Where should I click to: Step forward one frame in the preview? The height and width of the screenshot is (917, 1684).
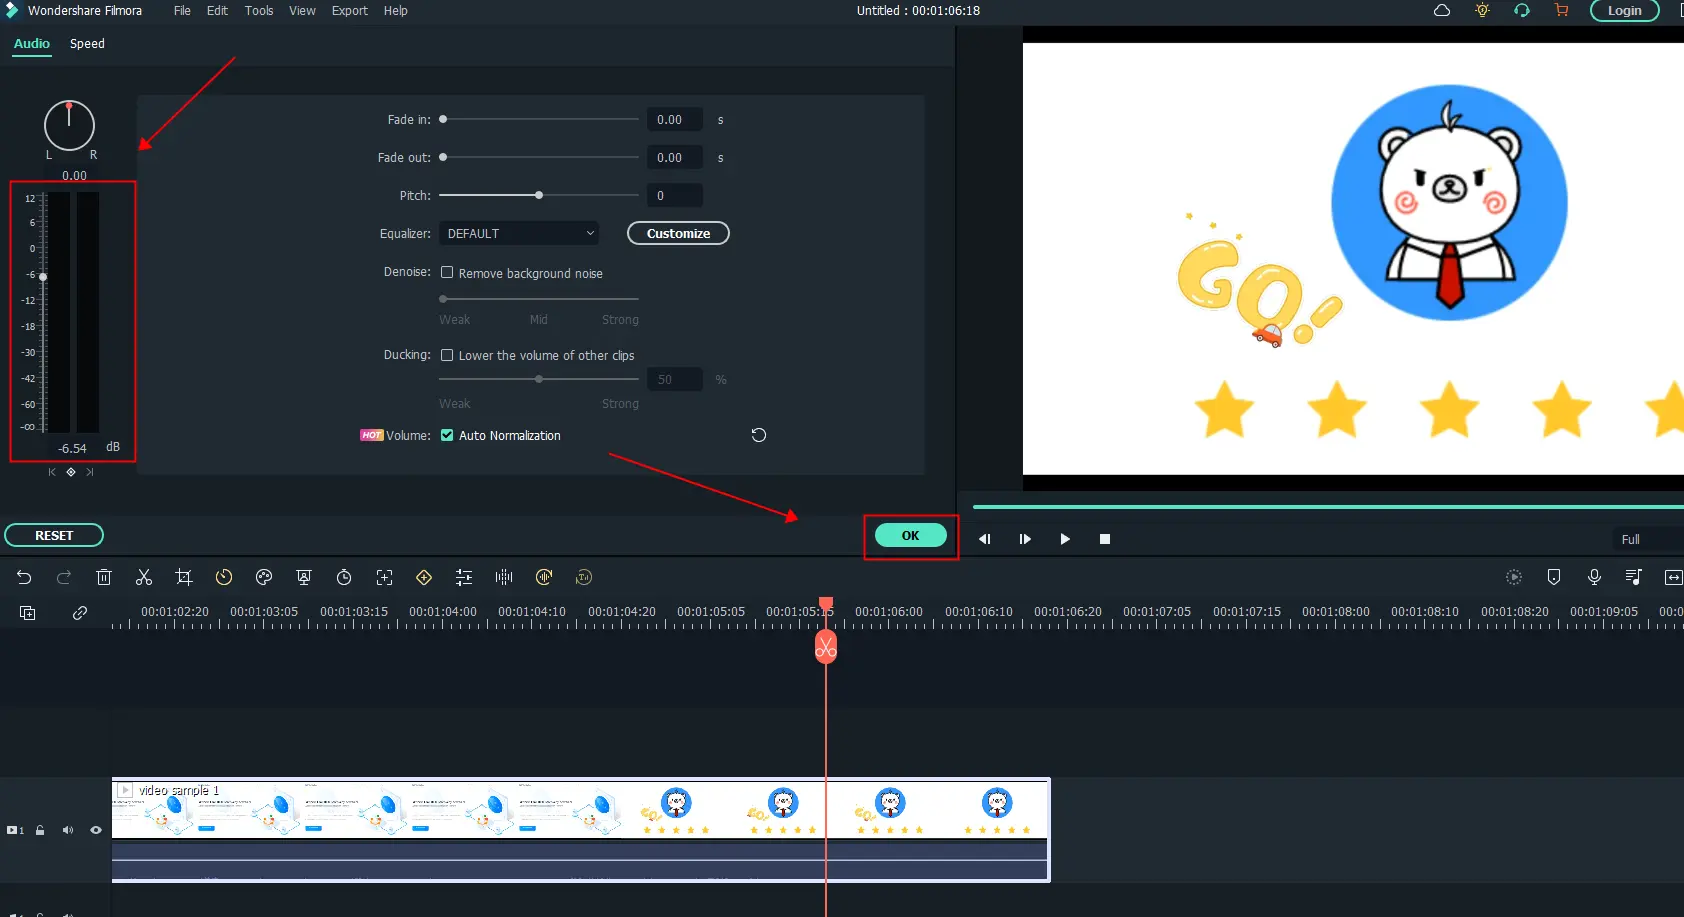pyautogui.click(x=1025, y=539)
